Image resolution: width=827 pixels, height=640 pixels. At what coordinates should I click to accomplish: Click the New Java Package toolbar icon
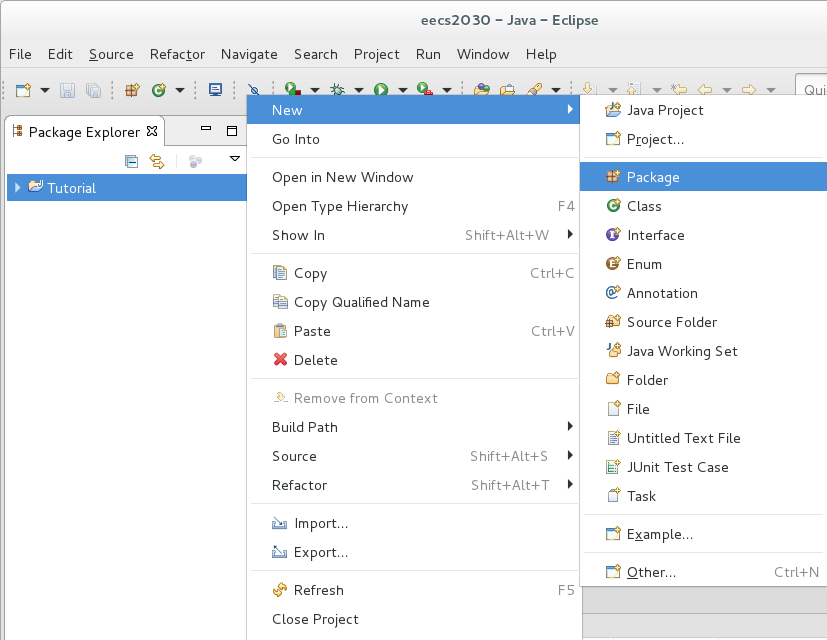[132, 90]
